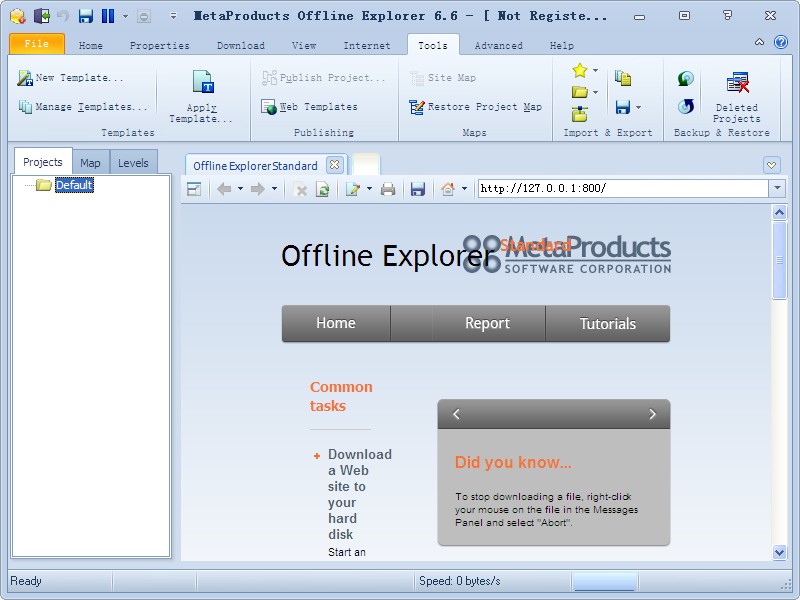Click the copy documents icon in Import & Export
The image size is (800, 600).
[622, 78]
